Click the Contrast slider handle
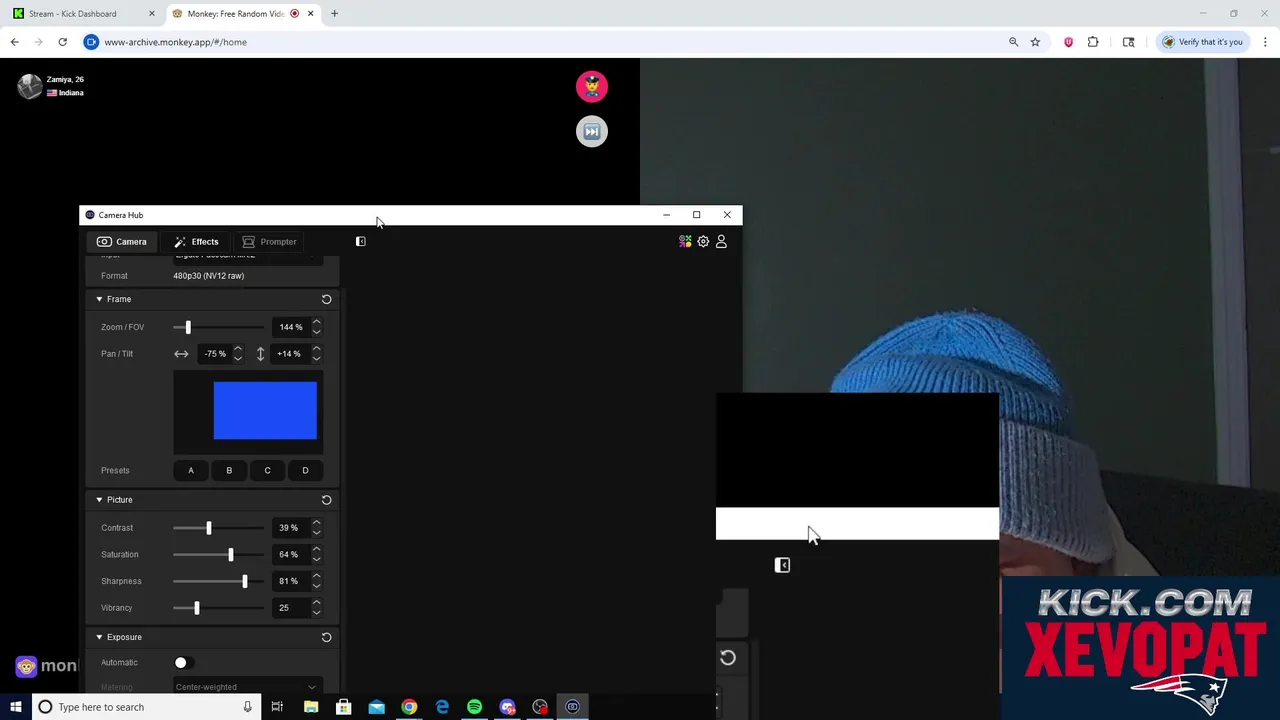Viewport: 1280px width, 720px height. tap(208, 528)
